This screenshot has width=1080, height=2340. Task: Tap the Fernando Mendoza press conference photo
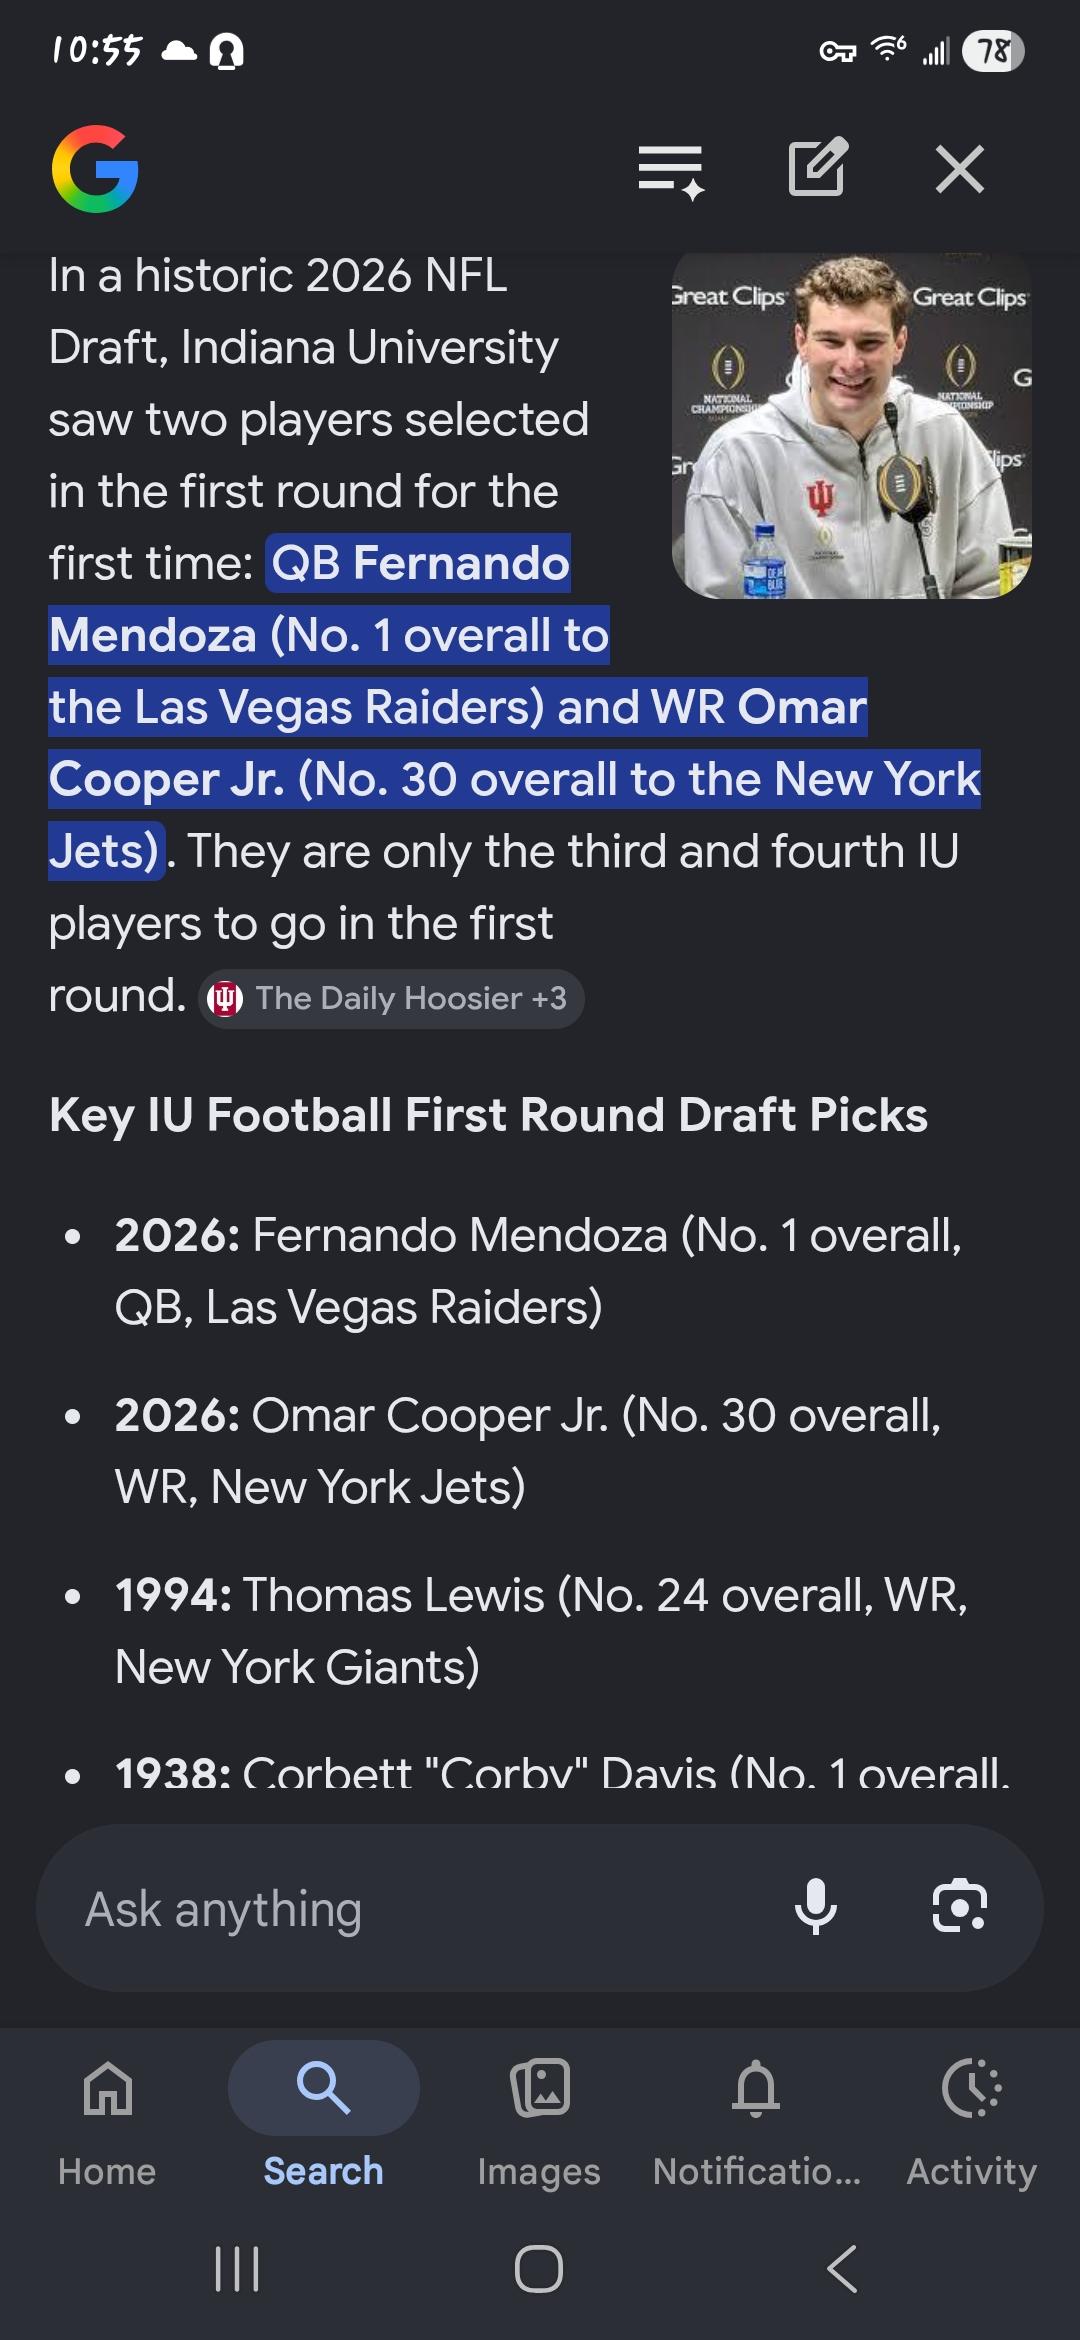point(851,426)
